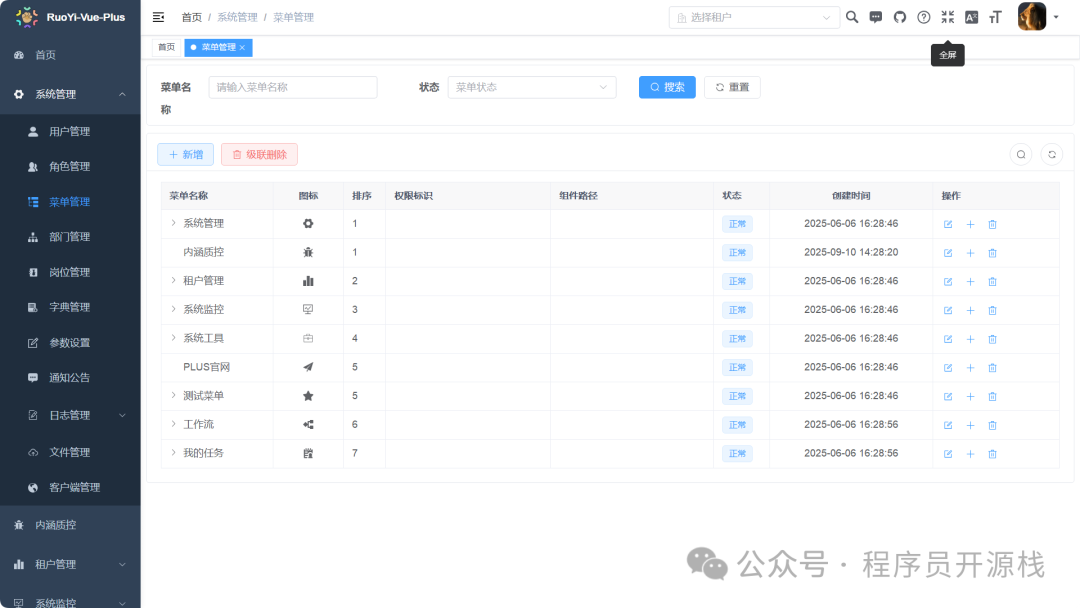This screenshot has width=1080, height=608.
Task: Open the 选择租户 tenant dropdown
Action: [754, 17]
